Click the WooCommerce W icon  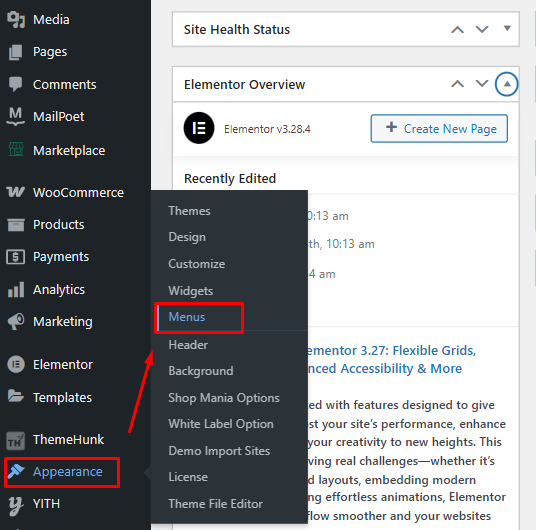pyautogui.click(x=15, y=192)
